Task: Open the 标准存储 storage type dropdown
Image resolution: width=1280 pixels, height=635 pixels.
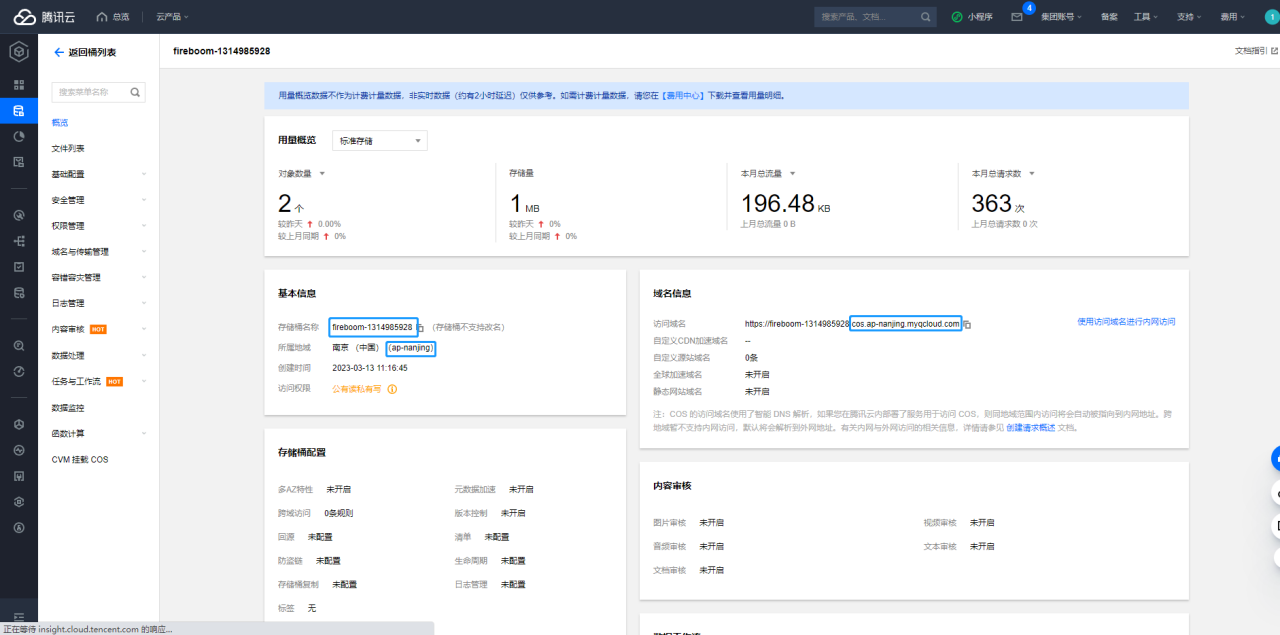Action: [379, 141]
